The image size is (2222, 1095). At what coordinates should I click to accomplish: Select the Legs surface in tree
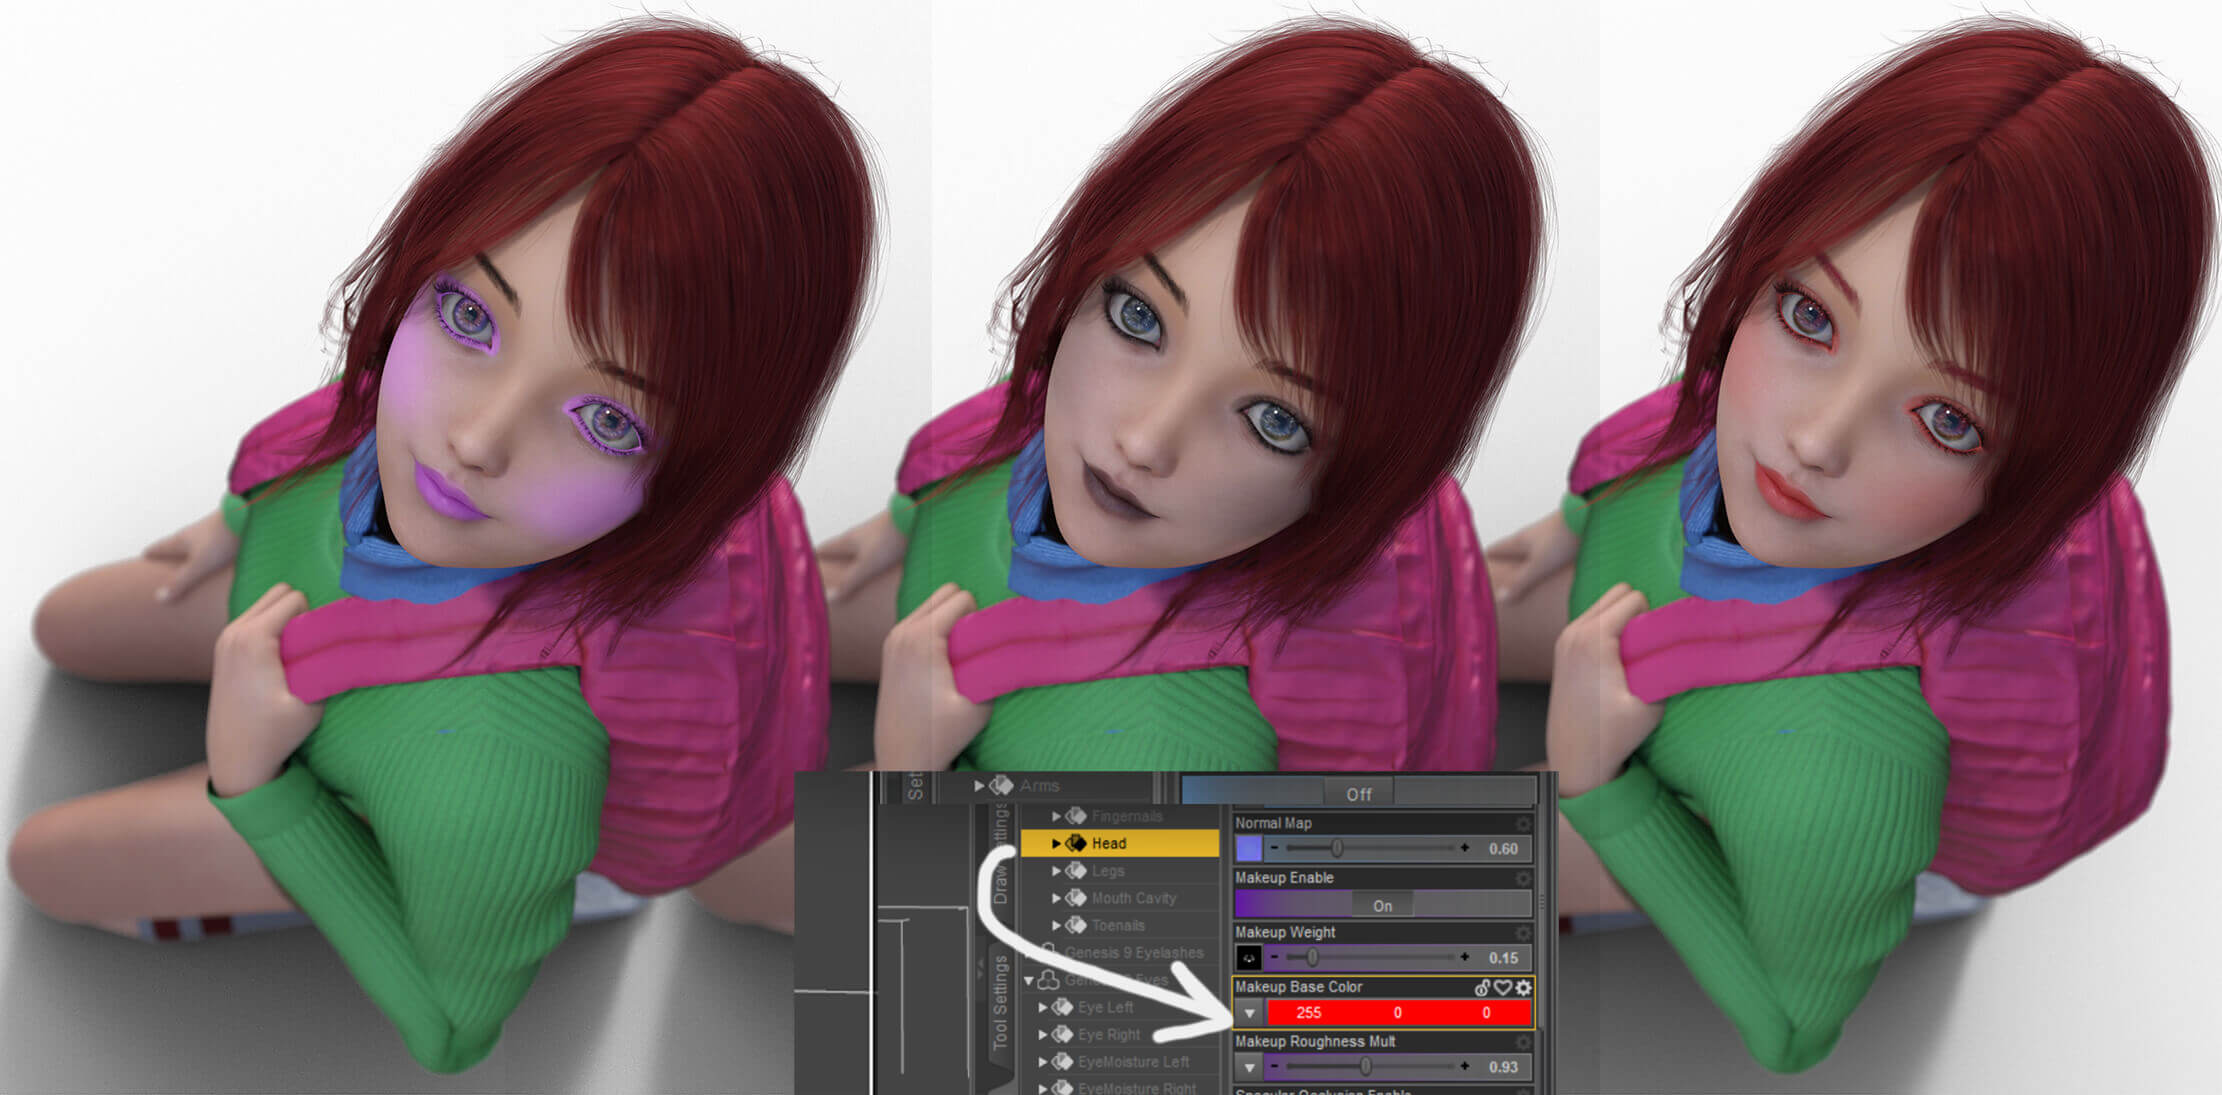point(1108,871)
